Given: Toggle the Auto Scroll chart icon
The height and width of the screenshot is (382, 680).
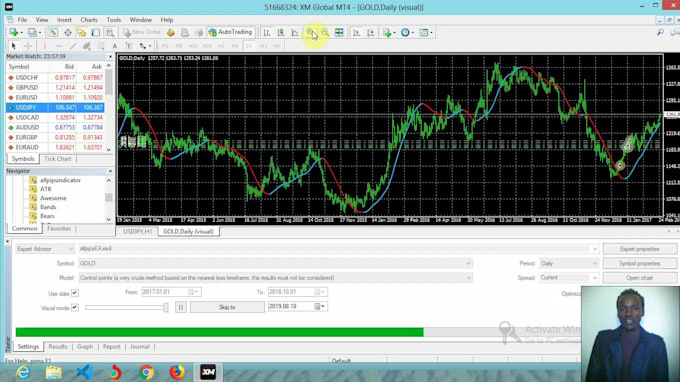Looking at the screenshot, I should pyautogui.click(x=356, y=33).
